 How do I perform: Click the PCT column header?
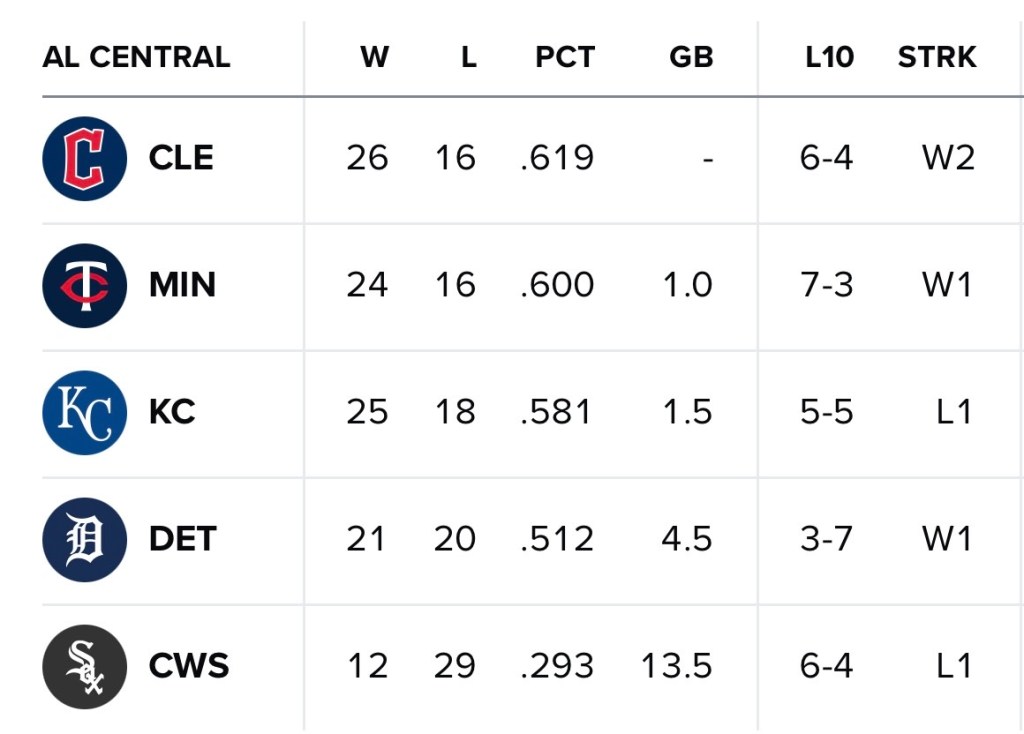tap(564, 57)
